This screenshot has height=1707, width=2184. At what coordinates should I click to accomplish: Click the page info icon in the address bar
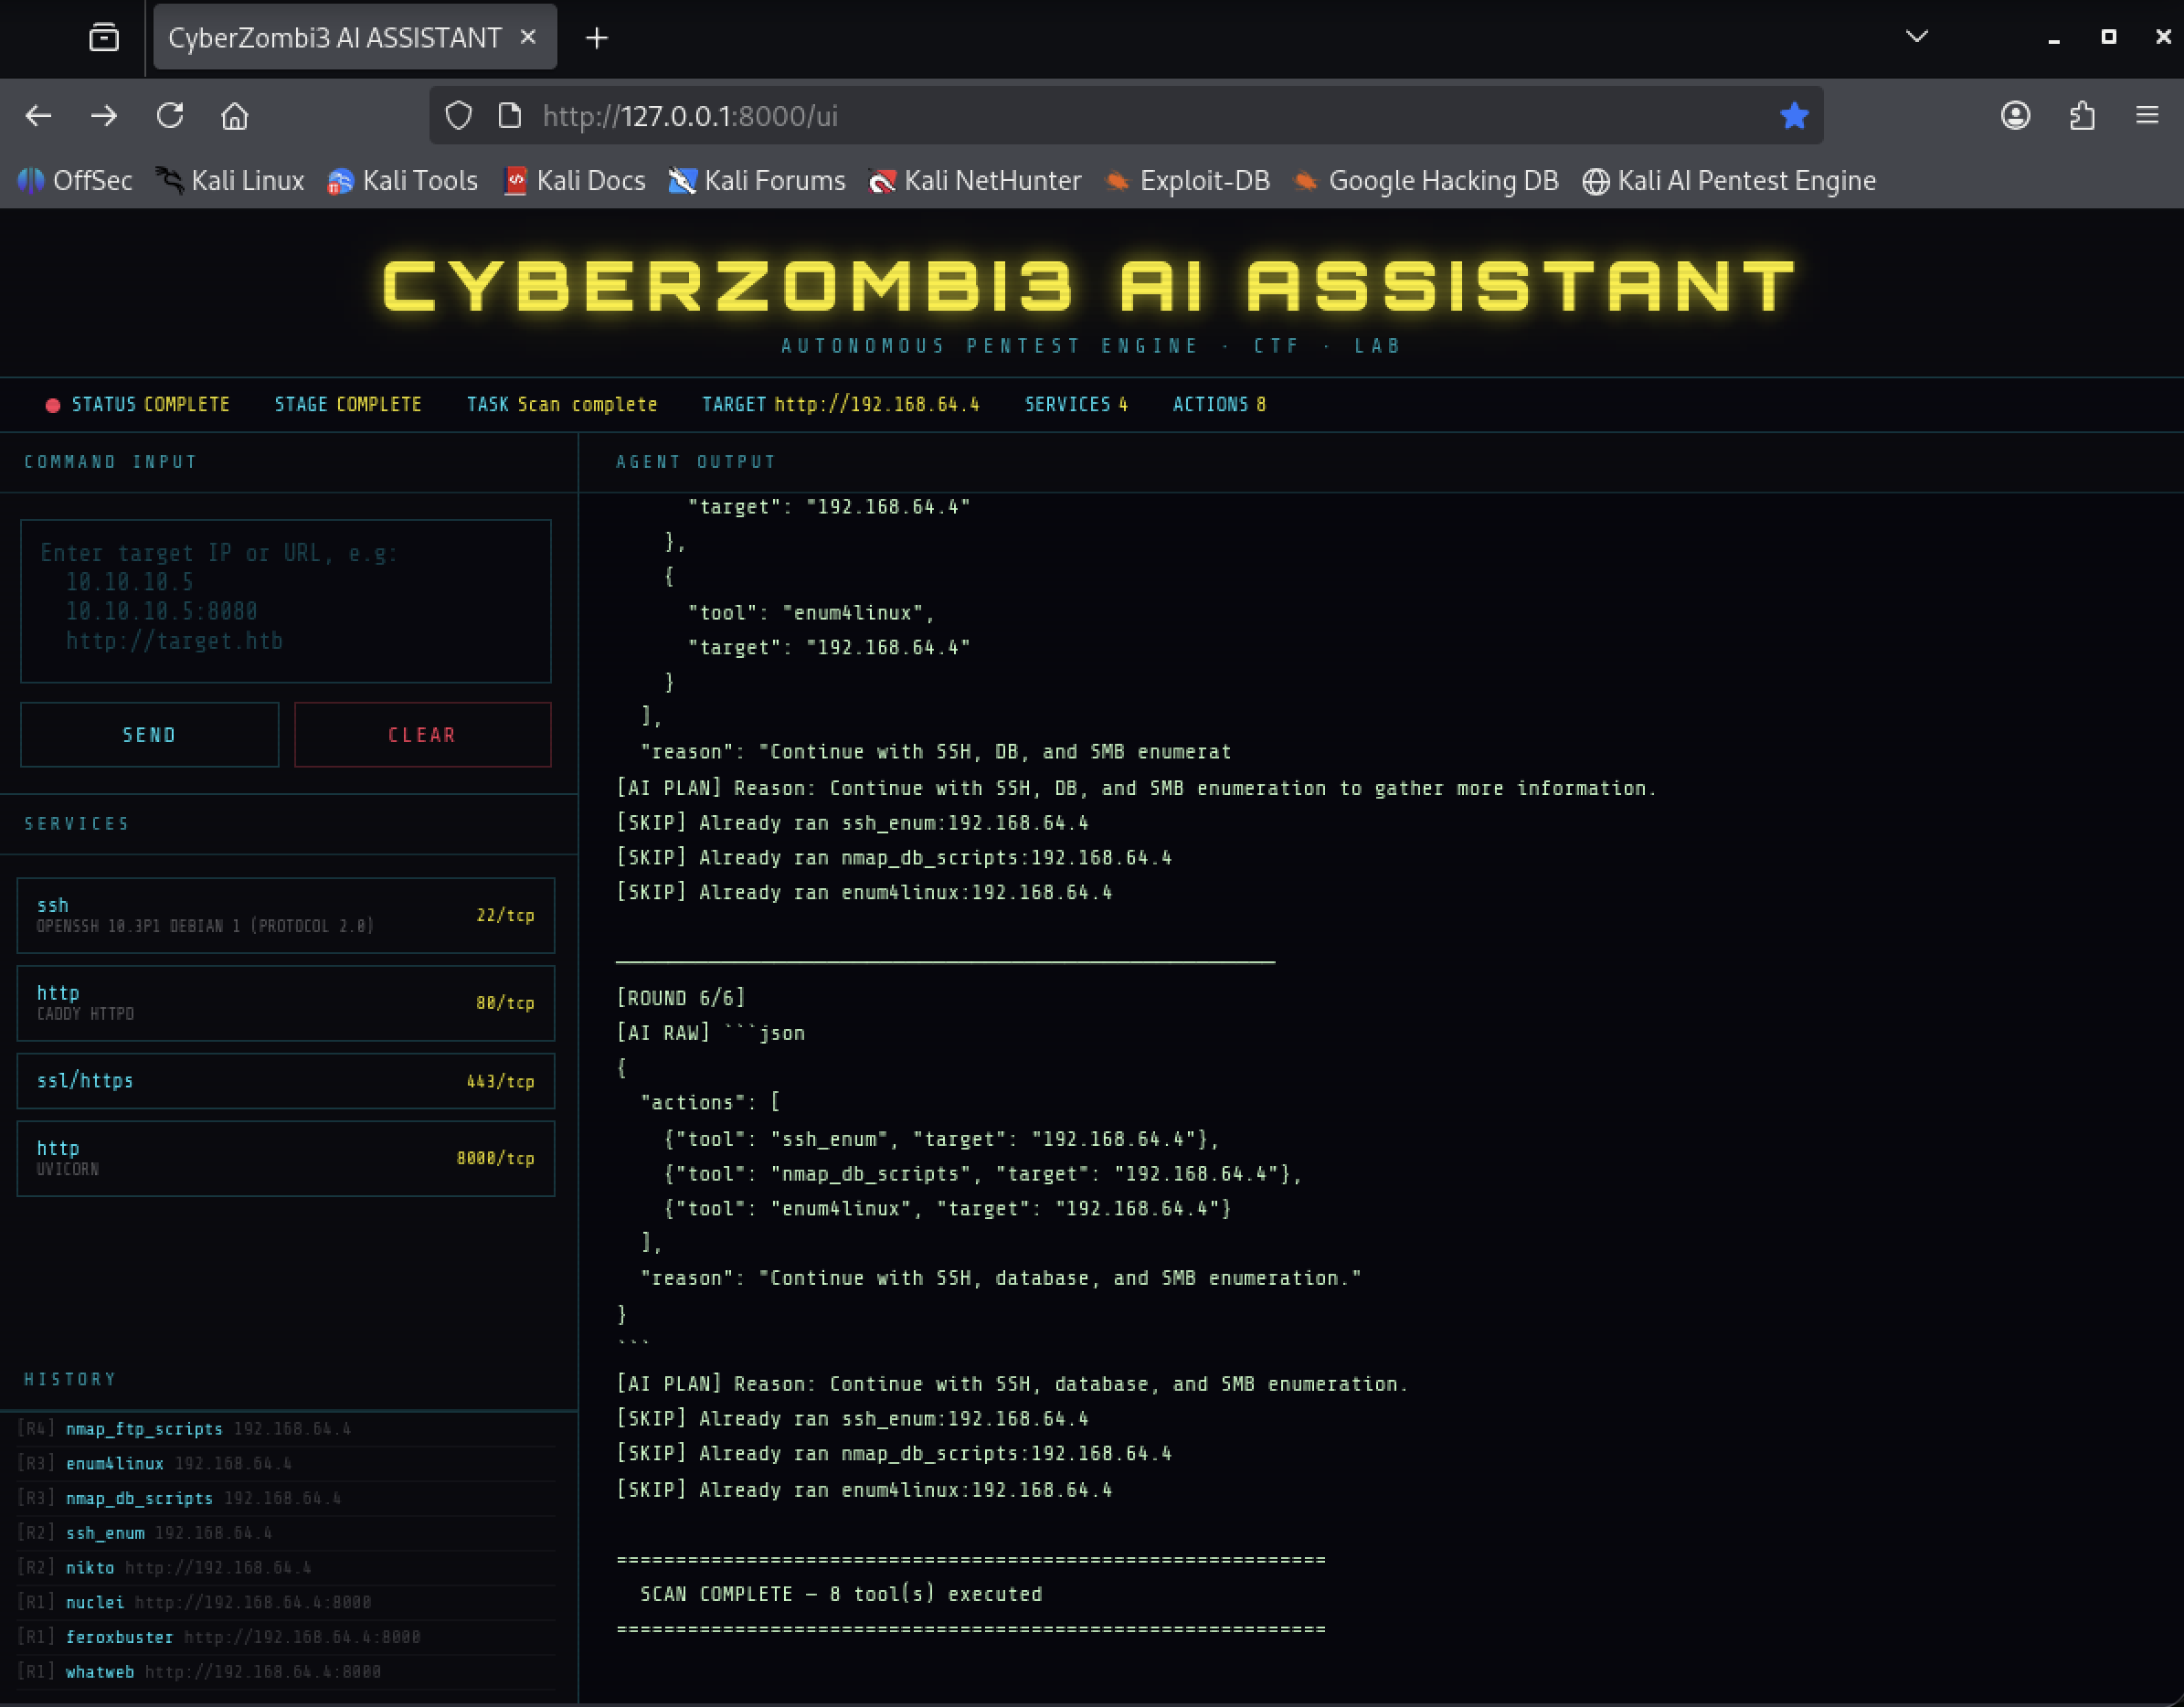(x=510, y=116)
